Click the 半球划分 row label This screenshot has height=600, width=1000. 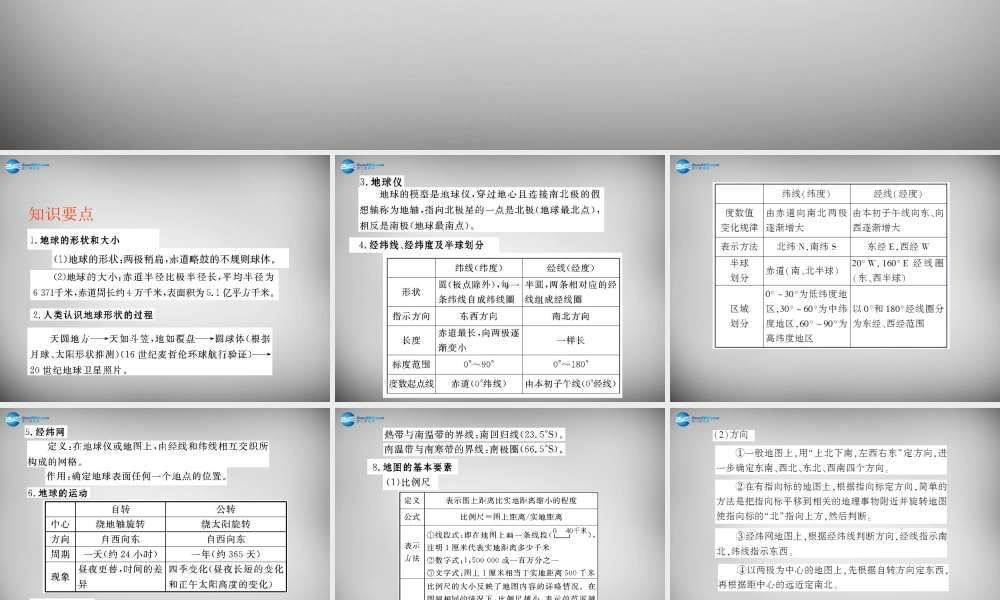click(739, 270)
